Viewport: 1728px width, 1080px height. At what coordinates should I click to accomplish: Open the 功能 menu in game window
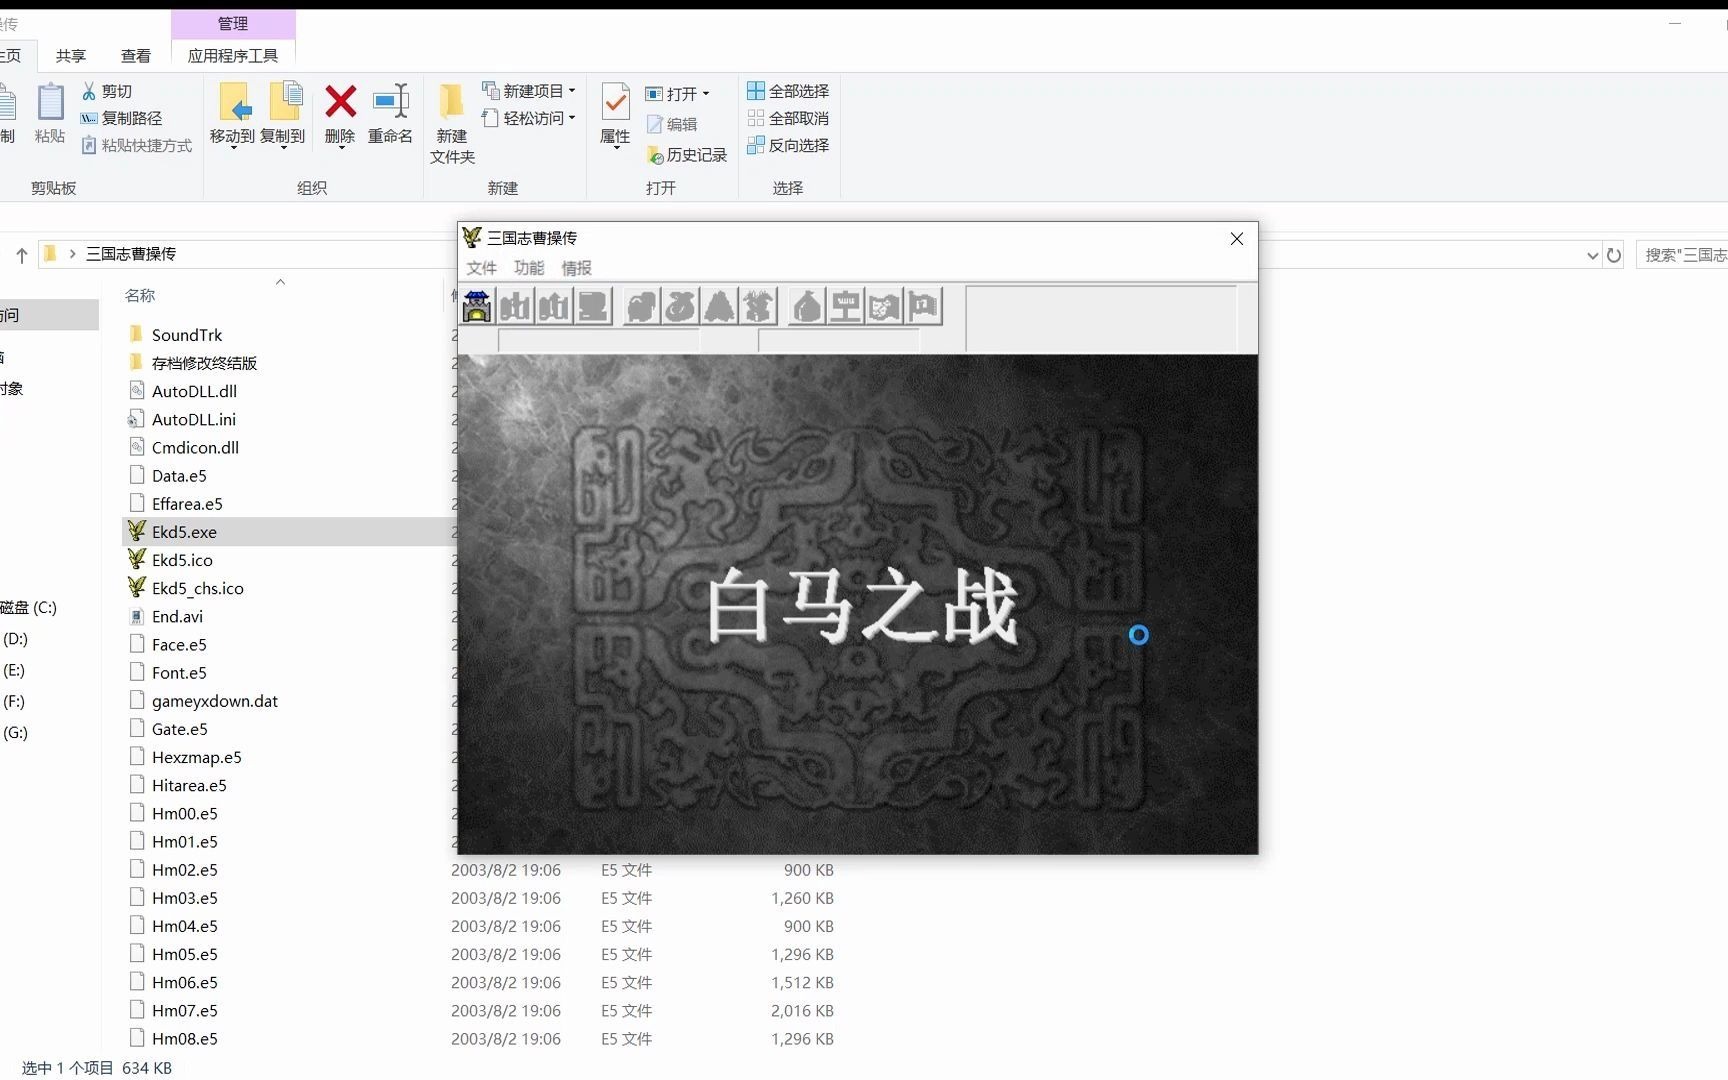coord(529,268)
